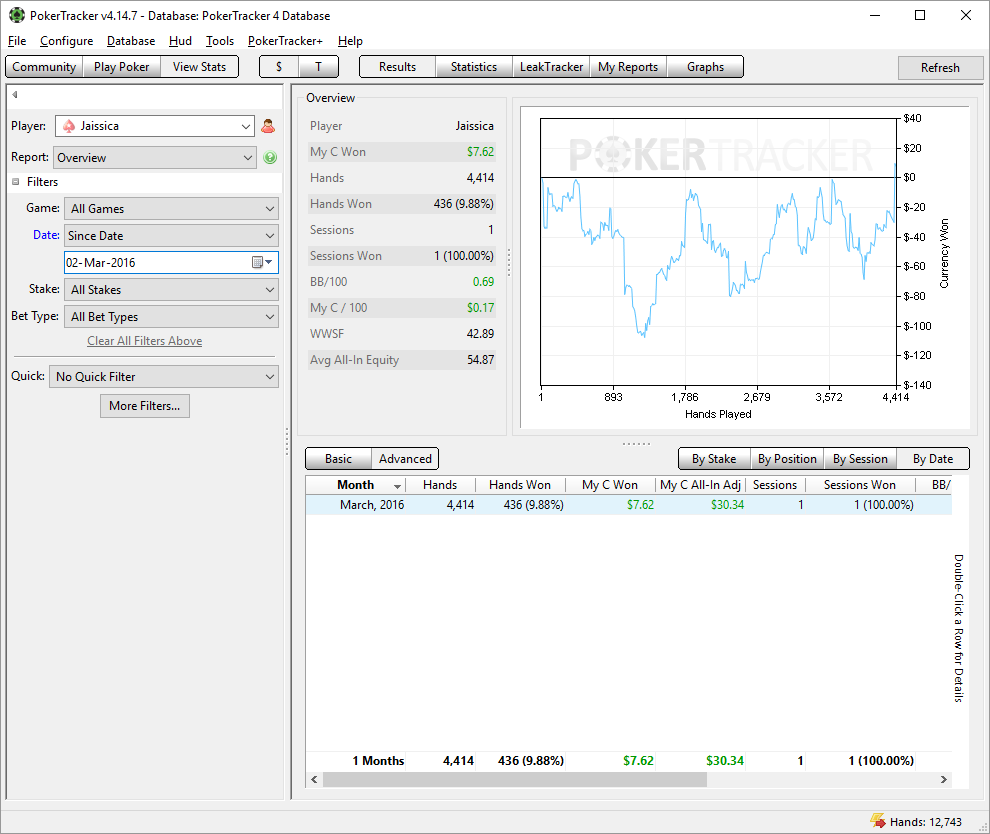Collapse the Filters section
990x834 pixels.
16,182
